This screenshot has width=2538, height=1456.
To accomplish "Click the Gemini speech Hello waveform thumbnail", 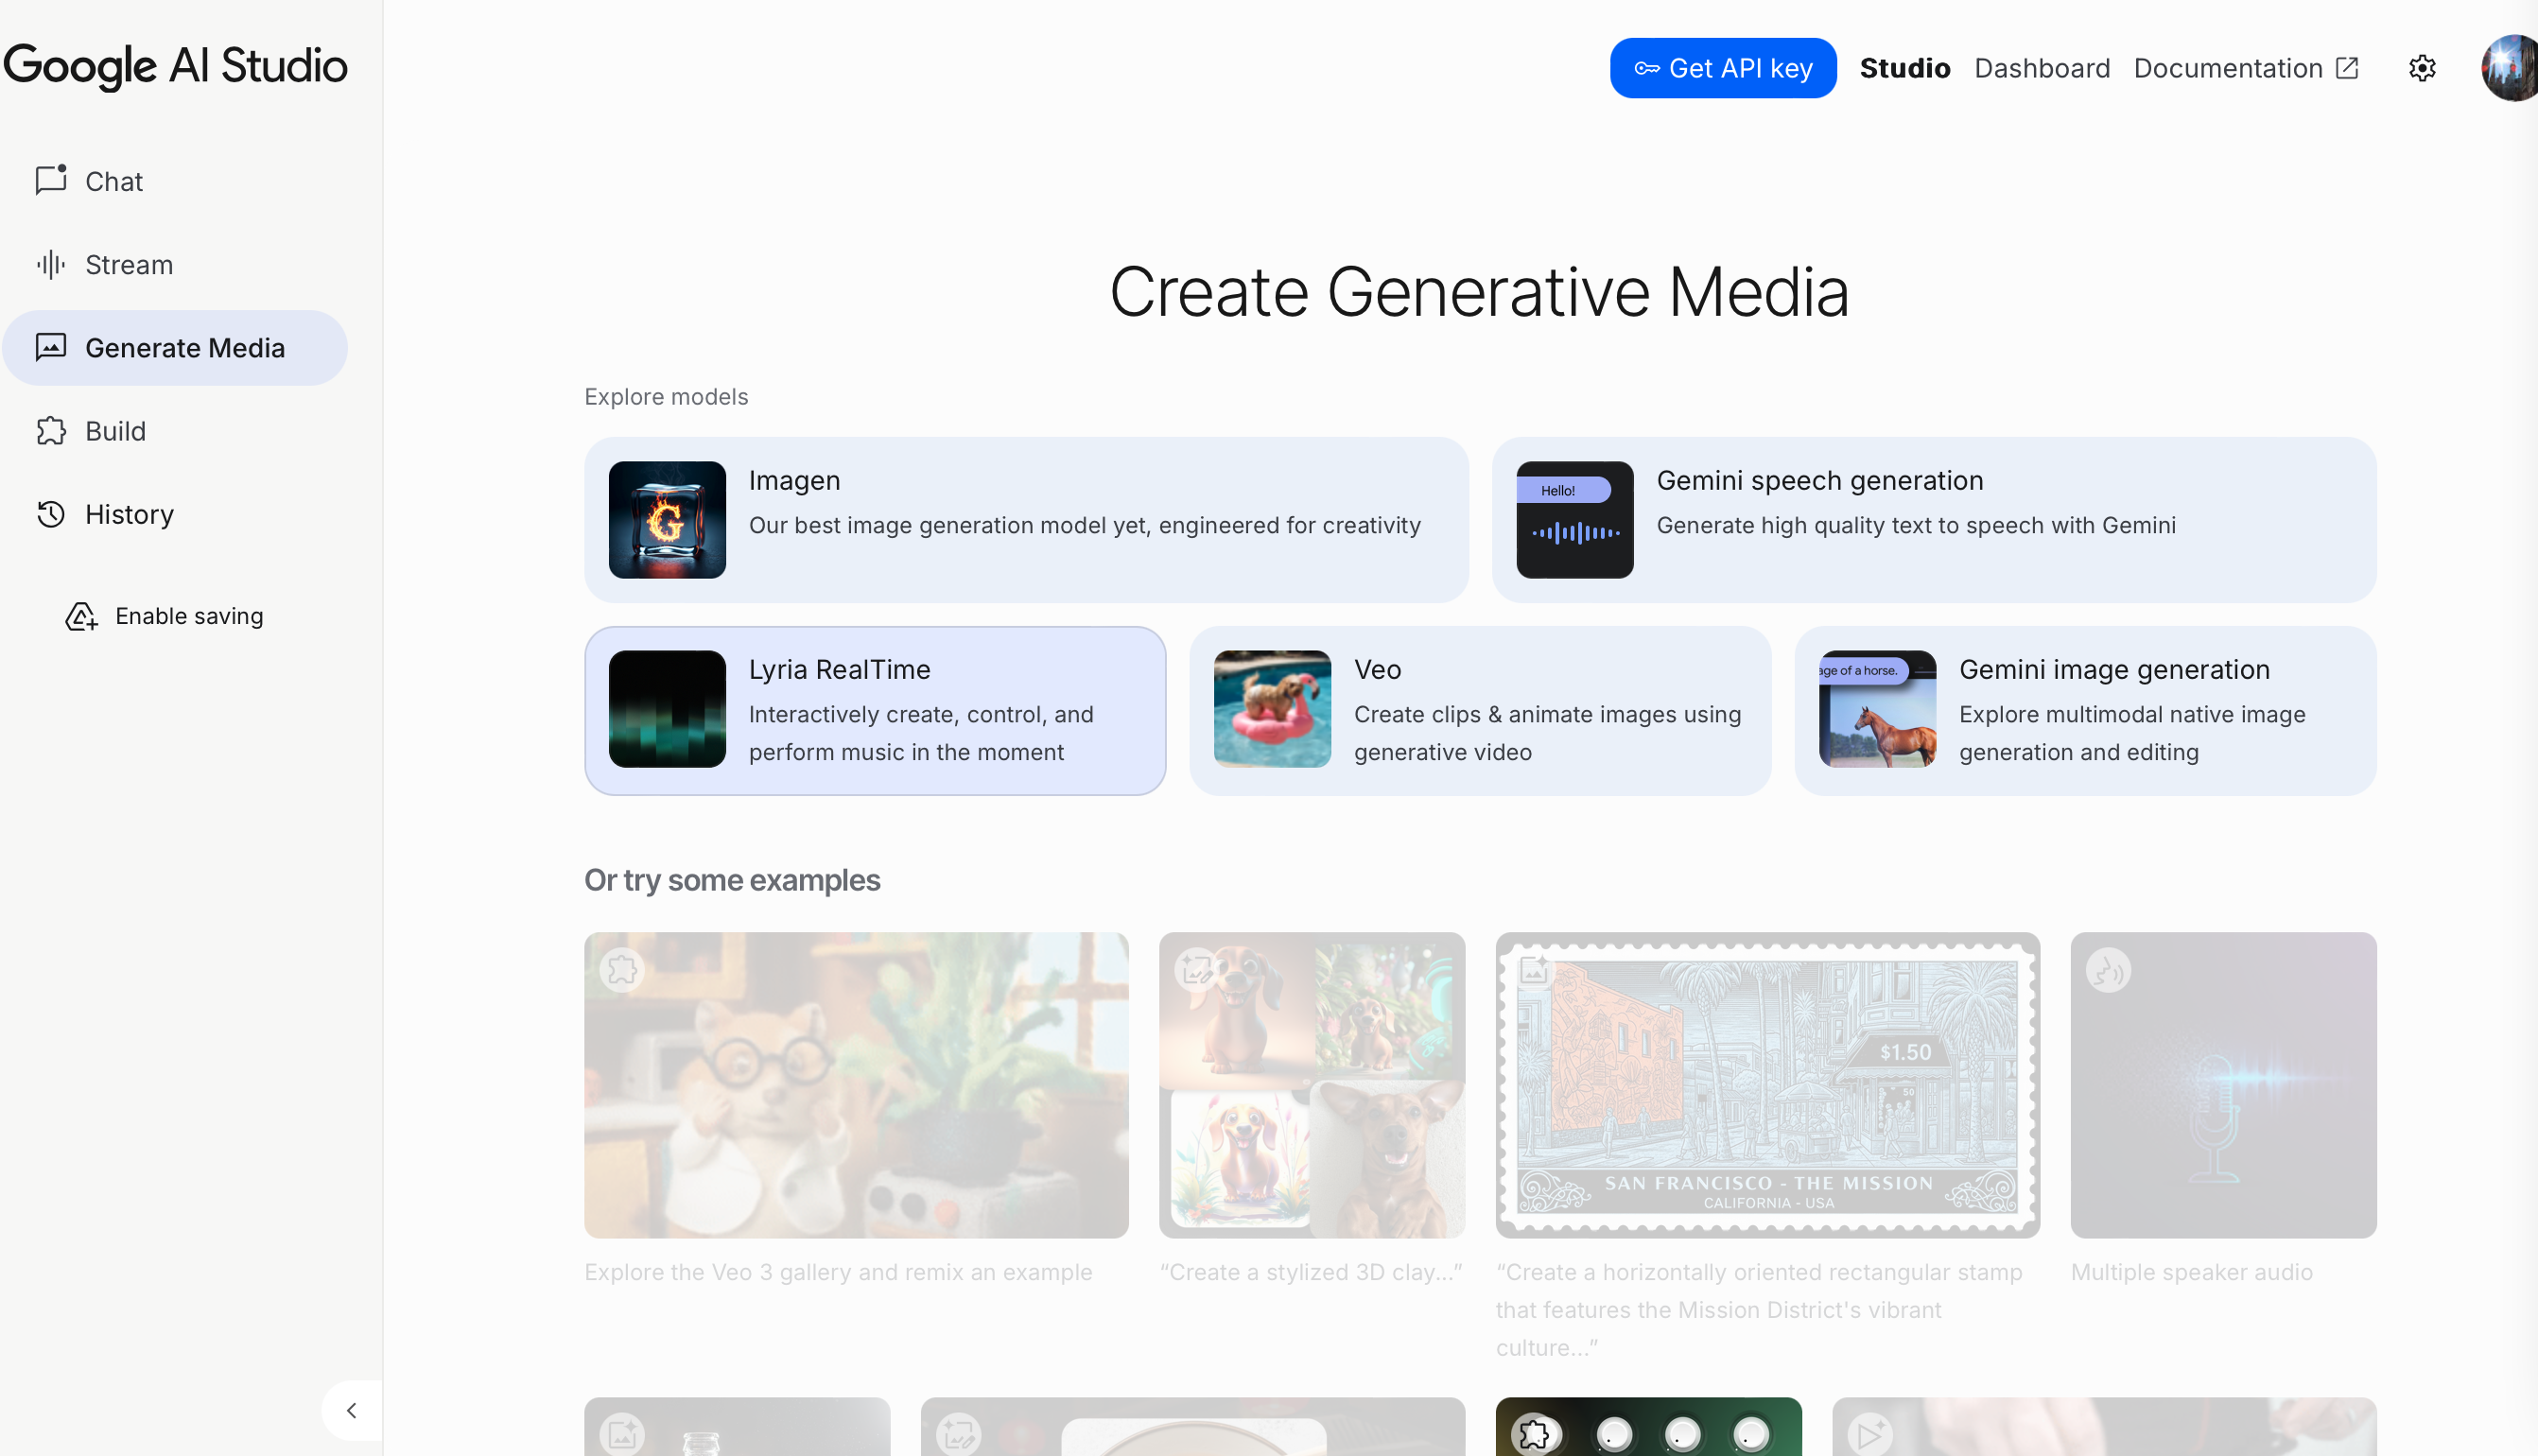I will (1575, 520).
